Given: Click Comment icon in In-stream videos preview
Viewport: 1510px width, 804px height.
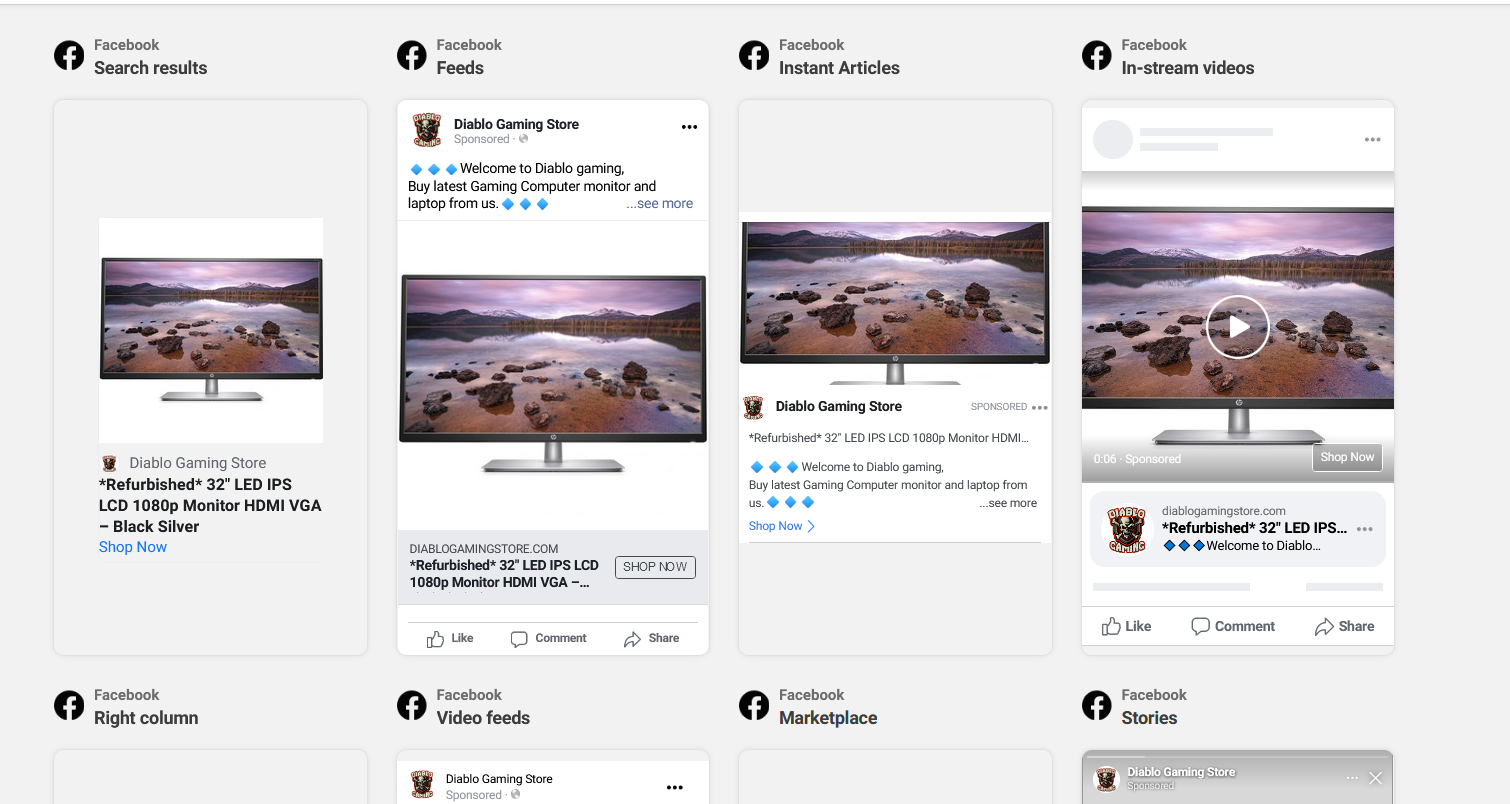Looking at the screenshot, I should point(1200,626).
